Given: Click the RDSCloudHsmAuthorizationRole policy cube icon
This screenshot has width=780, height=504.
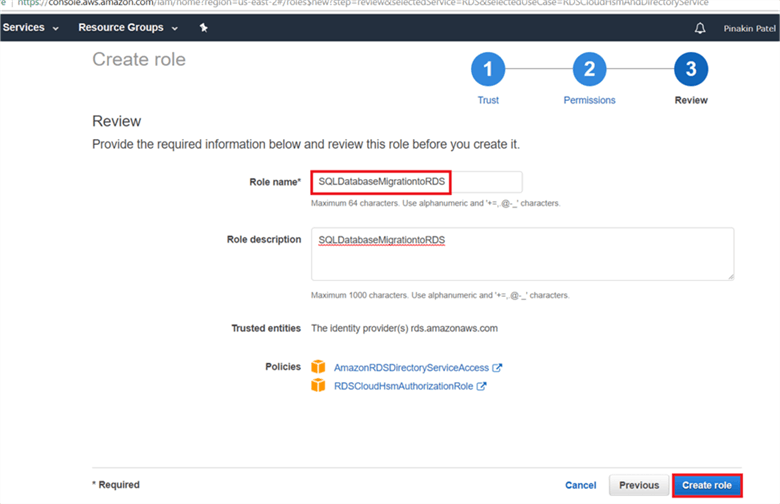Looking at the screenshot, I should pyautogui.click(x=318, y=385).
